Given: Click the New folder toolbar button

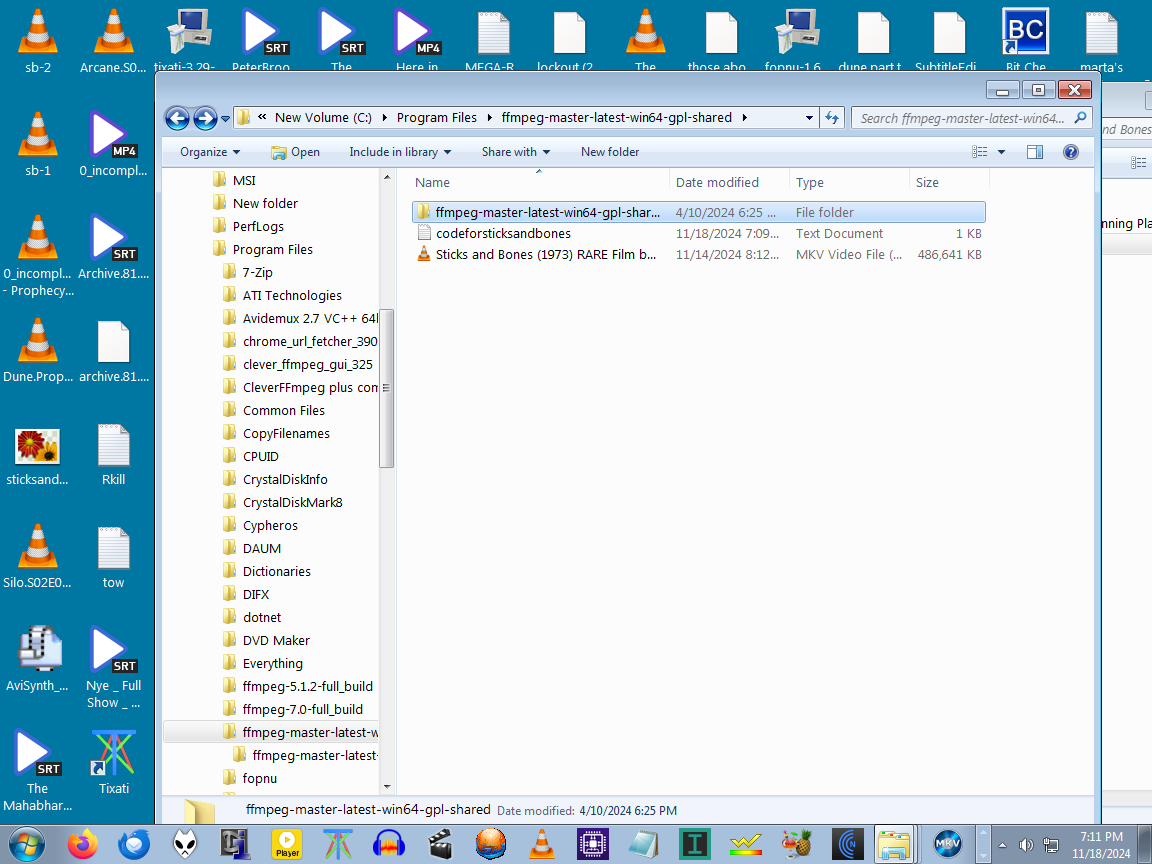Looking at the screenshot, I should (610, 152).
